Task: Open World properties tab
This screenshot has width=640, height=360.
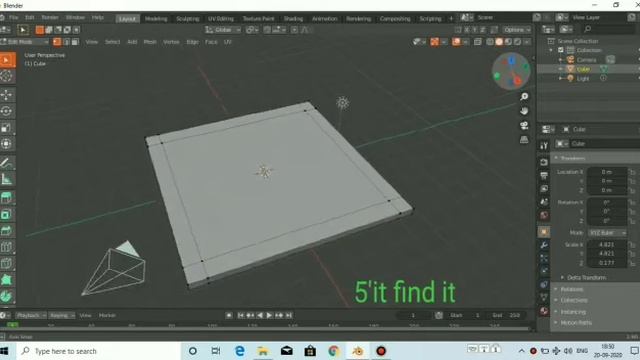Action: pyautogui.click(x=544, y=215)
